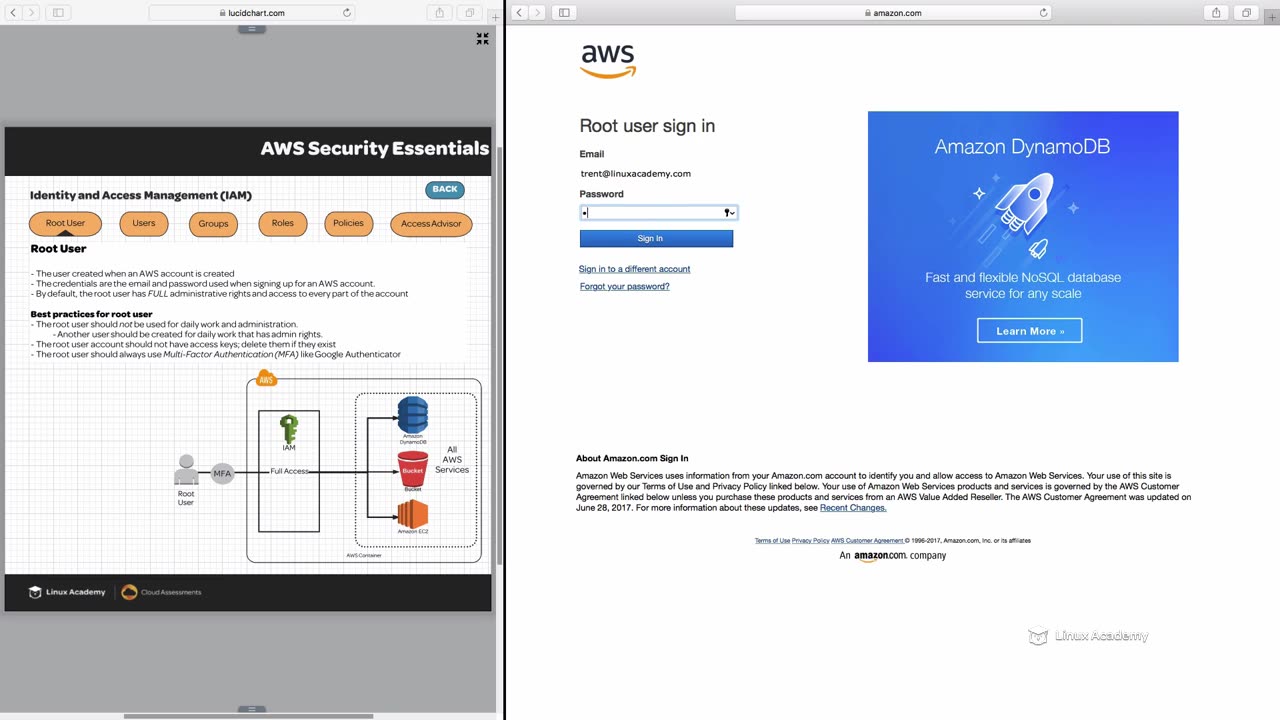
Task: Show tab overview in the Amazon window
Action: tap(1246, 13)
